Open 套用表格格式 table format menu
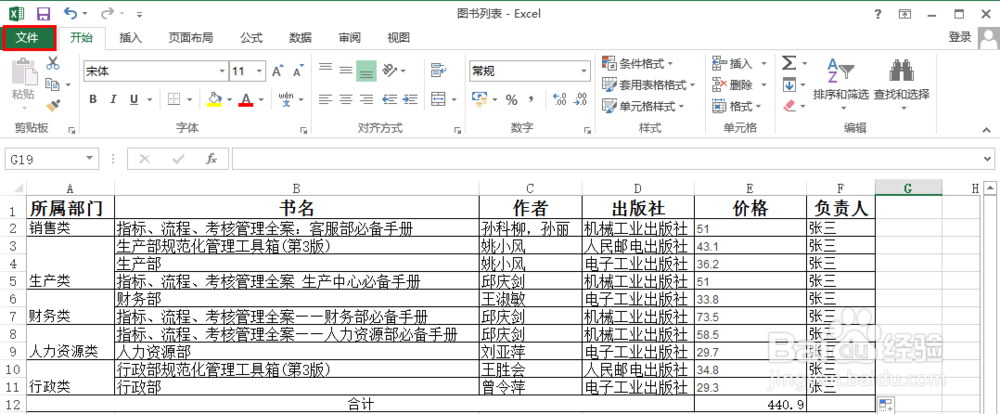 [x=649, y=84]
